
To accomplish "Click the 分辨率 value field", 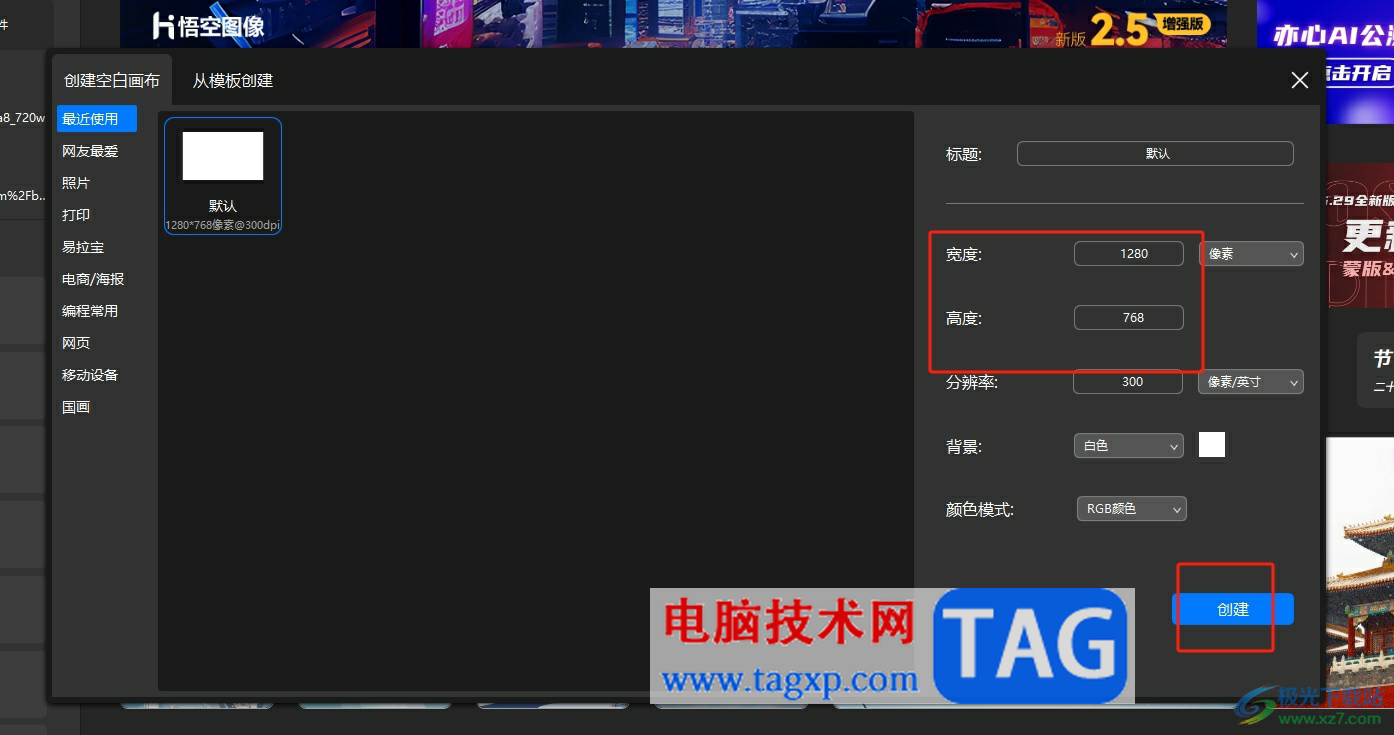I will coord(1129,382).
